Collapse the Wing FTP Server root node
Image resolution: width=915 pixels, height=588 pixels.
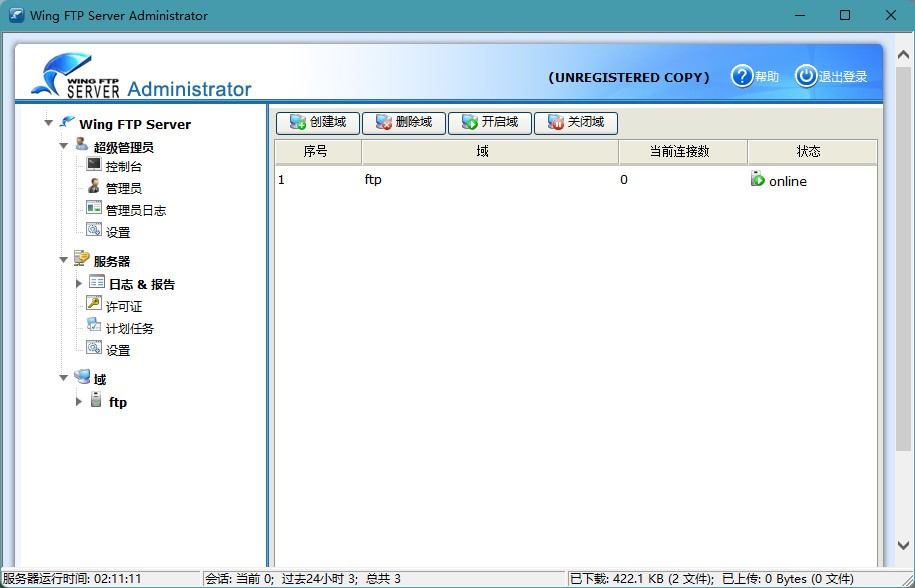click(x=48, y=123)
